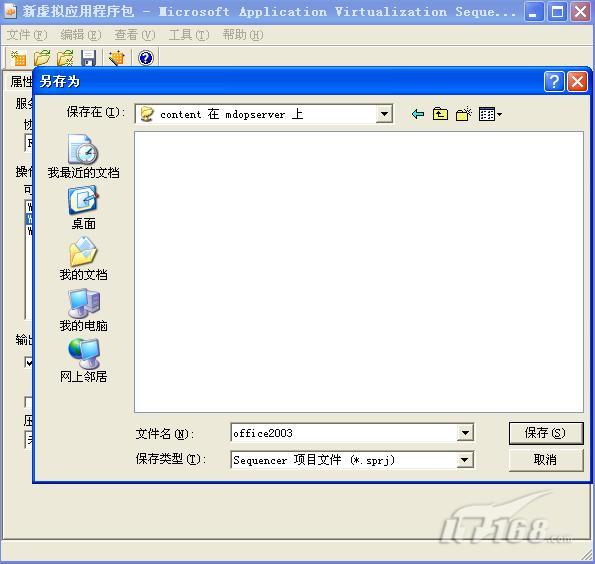Click the blue help icon in main toolbar
This screenshot has height=564, width=595.
click(x=146, y=58)
